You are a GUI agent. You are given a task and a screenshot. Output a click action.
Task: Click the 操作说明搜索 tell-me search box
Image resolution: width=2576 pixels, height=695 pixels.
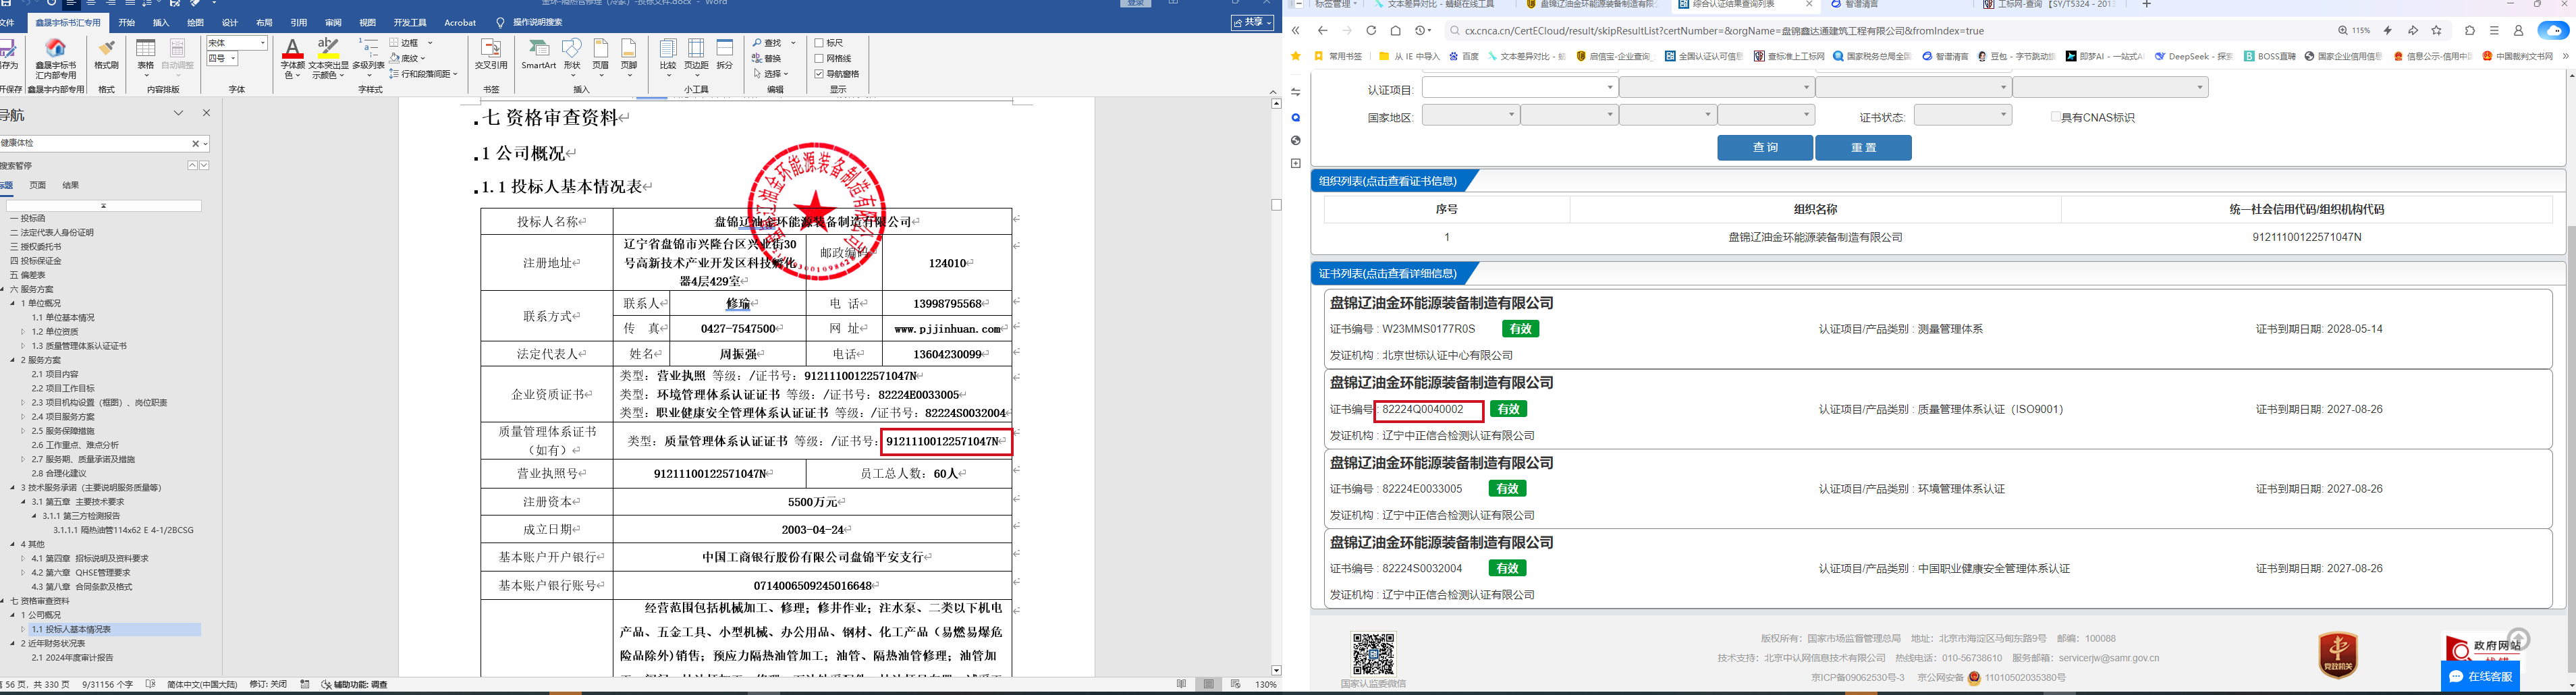tap(538, 22)
